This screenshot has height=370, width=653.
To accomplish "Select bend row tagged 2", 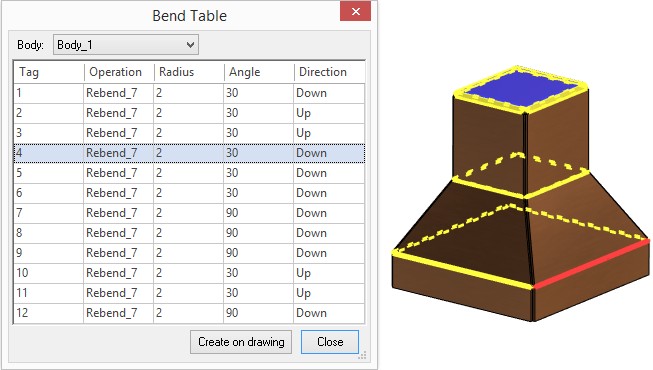I will pos(189,113).
